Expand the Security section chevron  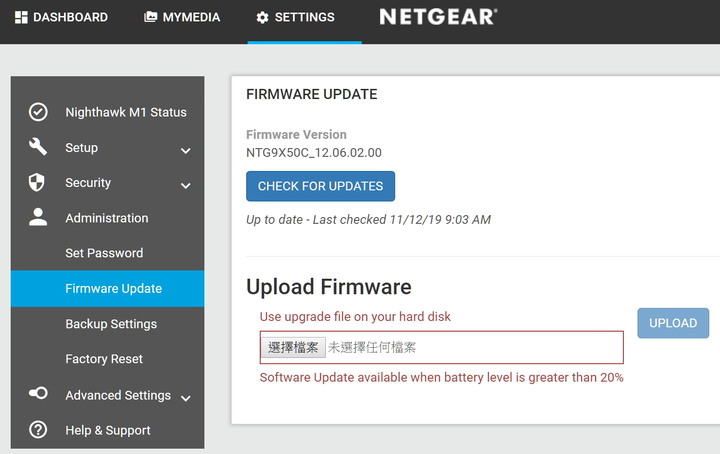[186, 186]
